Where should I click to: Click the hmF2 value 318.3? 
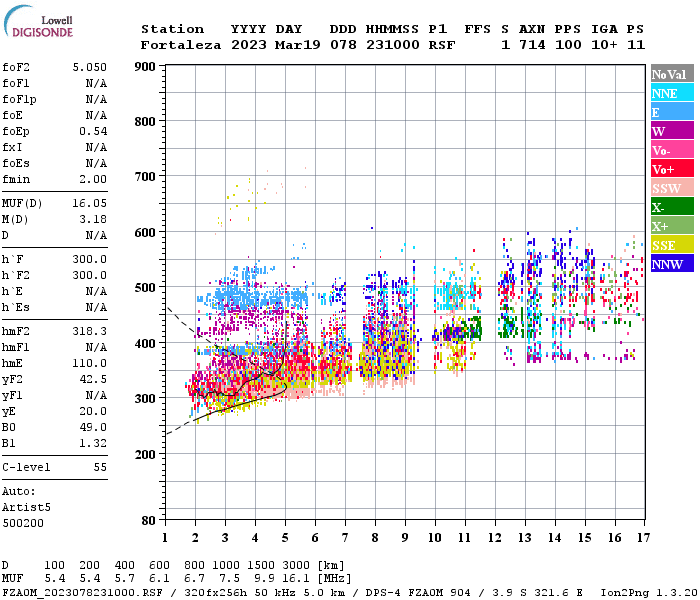coord(90,331)
